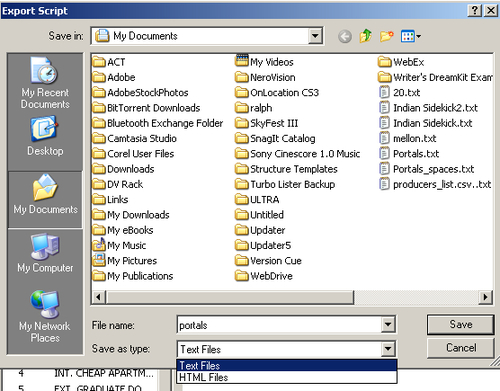Click into the File name field
500x391 pixels.
tap(279, 325)
